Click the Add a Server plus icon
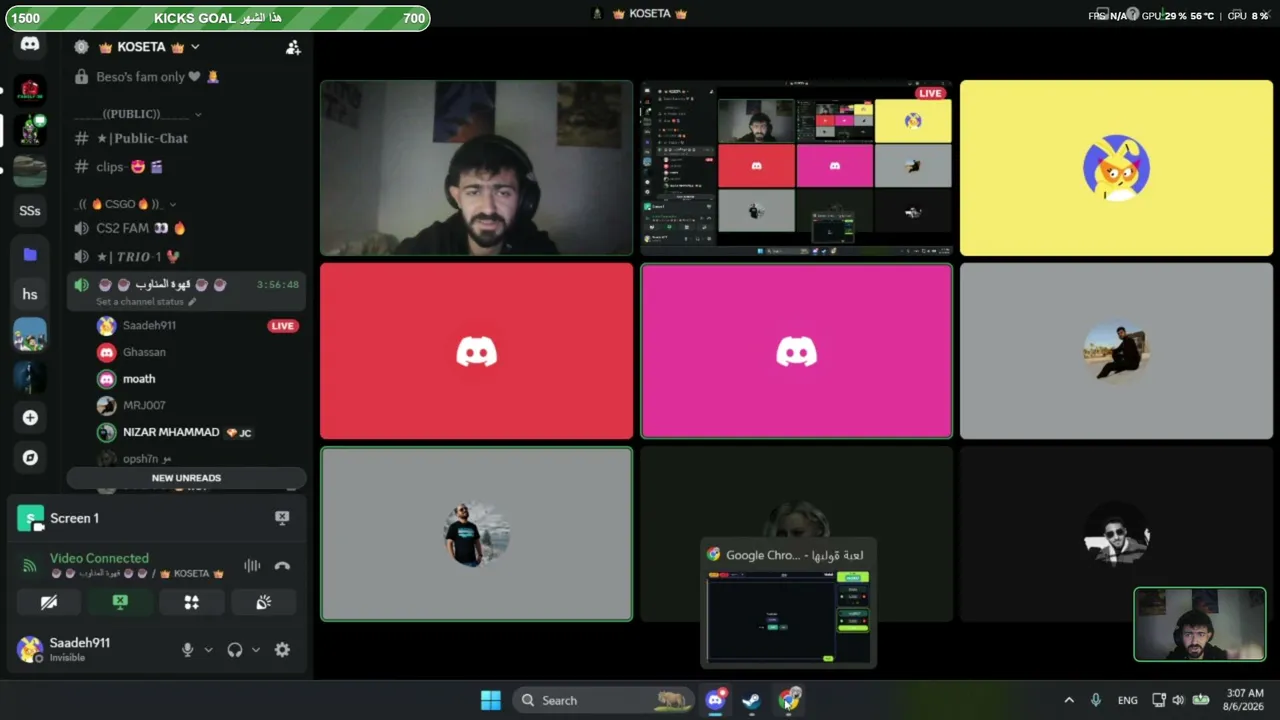 point(30,417)
